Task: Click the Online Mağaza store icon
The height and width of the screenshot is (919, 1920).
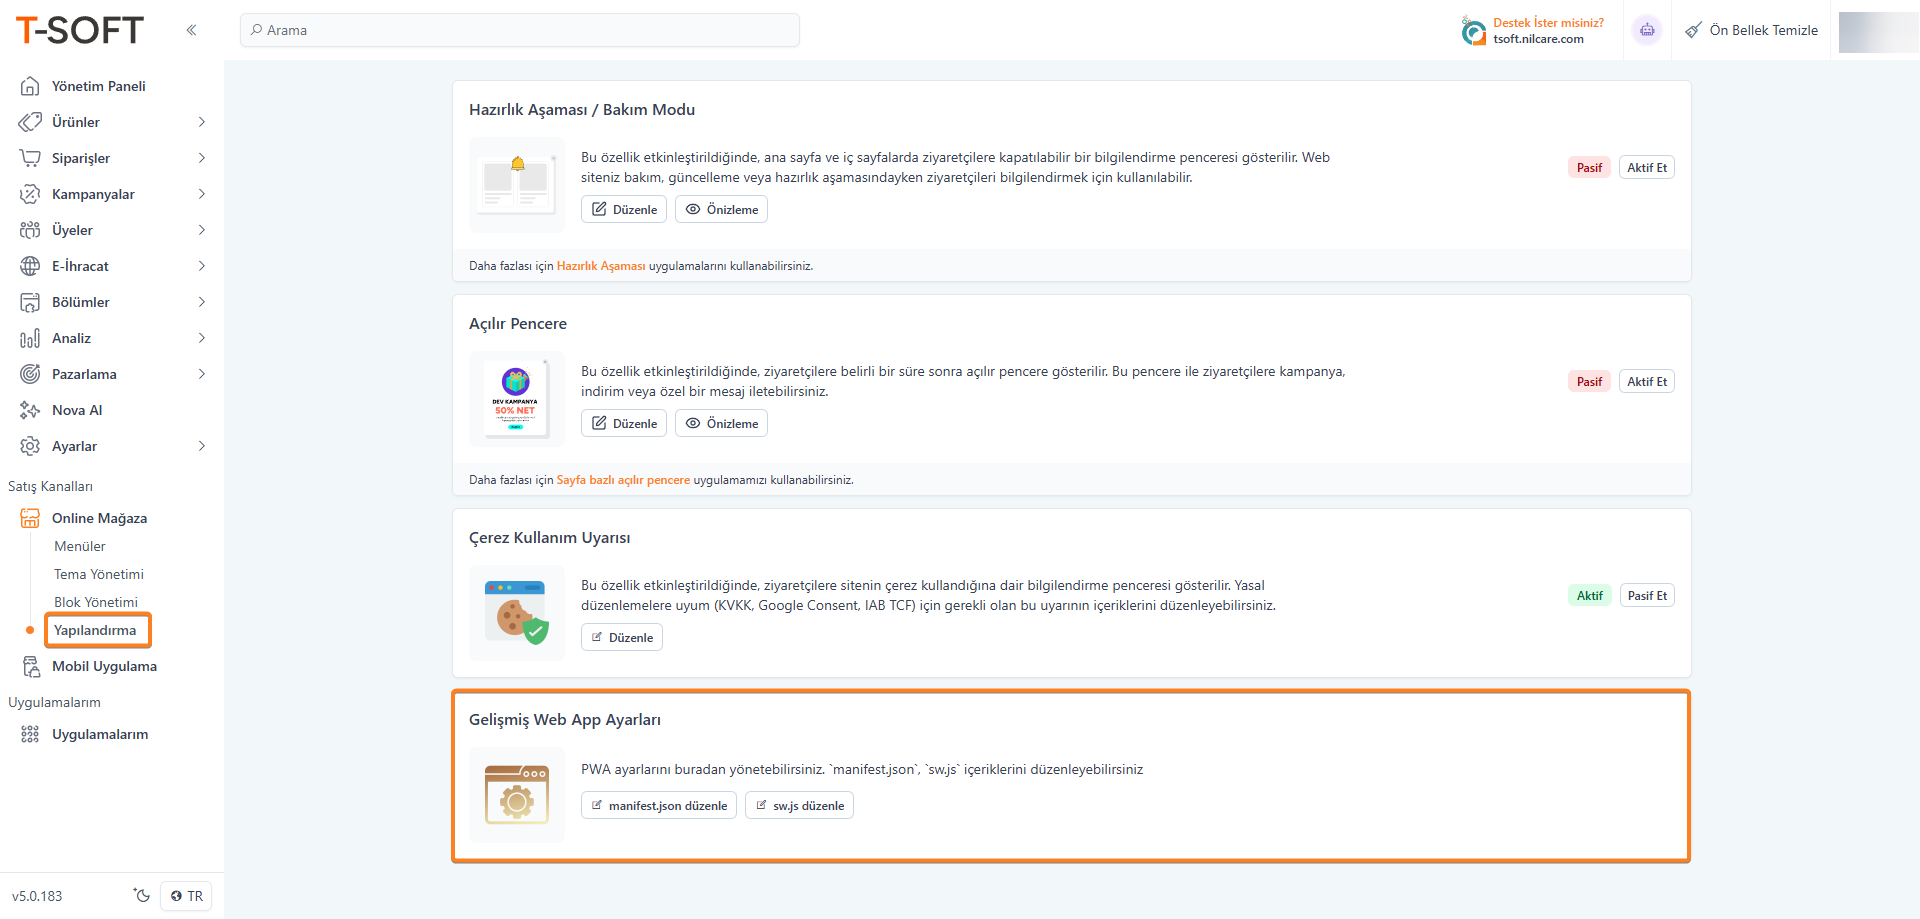Action: click(30, 518)
